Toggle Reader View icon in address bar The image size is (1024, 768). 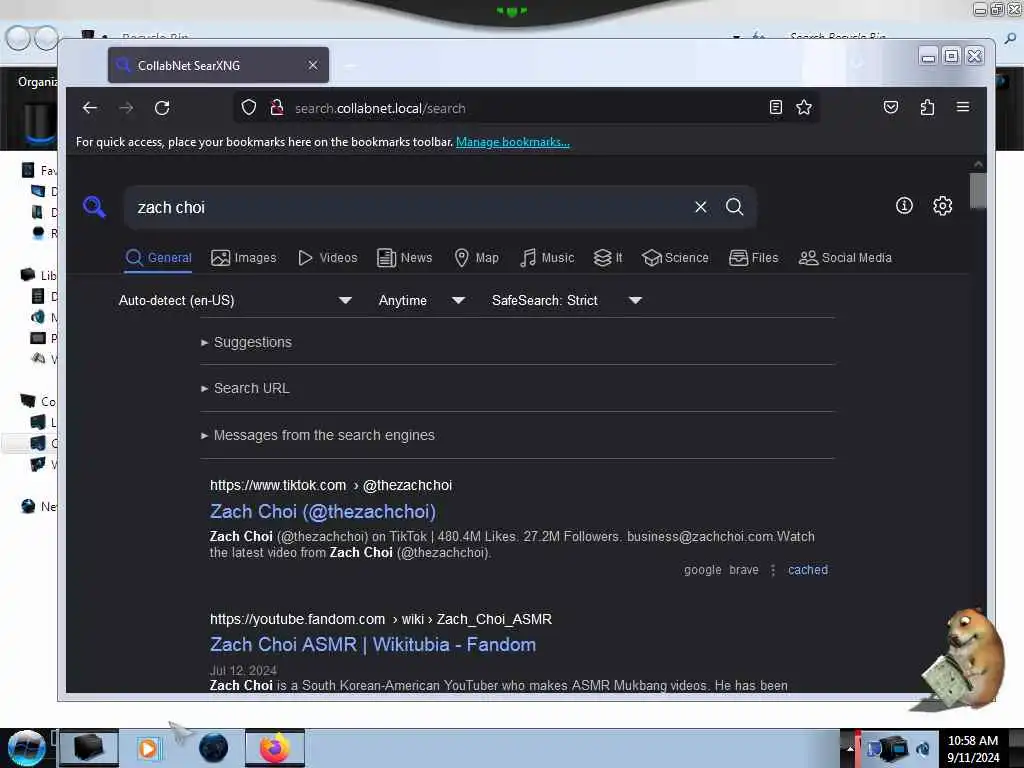click(x=775, y=107)
